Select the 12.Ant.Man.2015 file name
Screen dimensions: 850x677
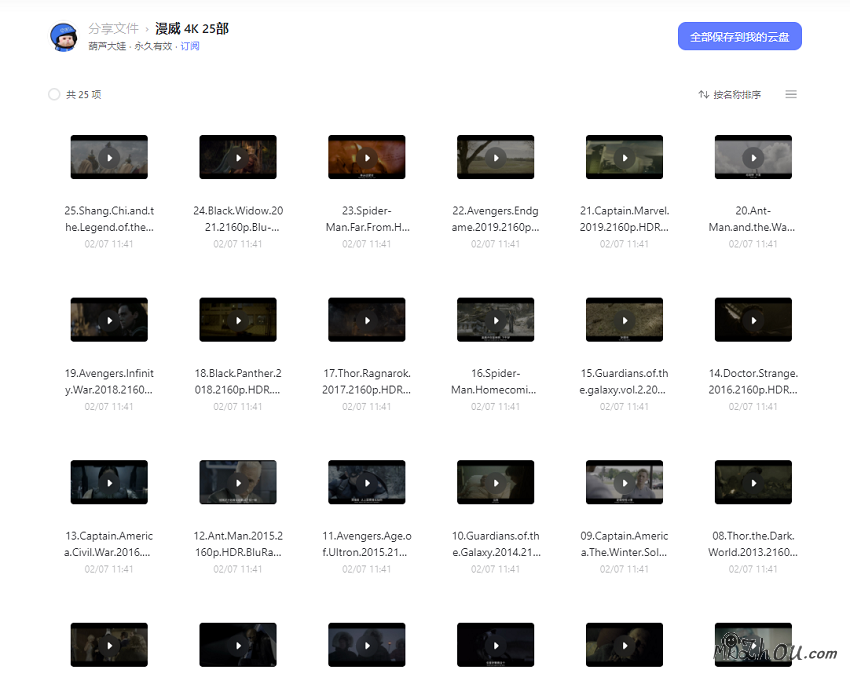coord(238,544)
